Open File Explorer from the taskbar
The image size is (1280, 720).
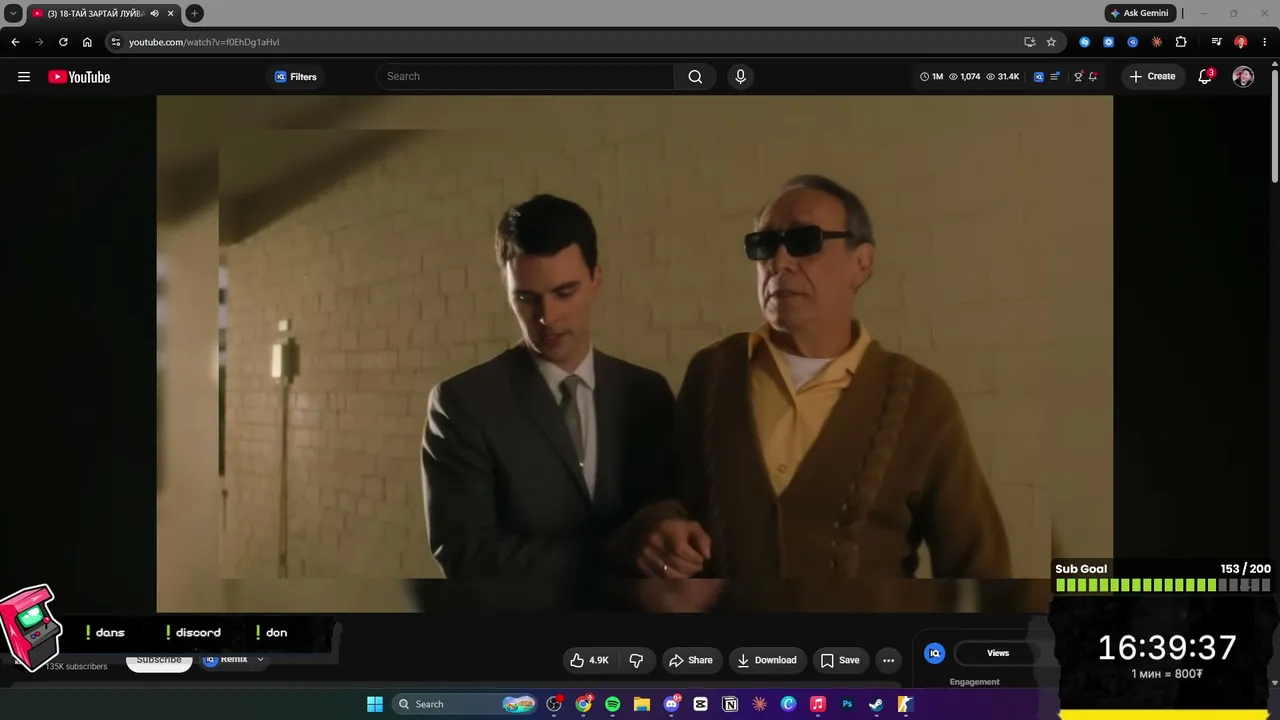coord(642,704)
